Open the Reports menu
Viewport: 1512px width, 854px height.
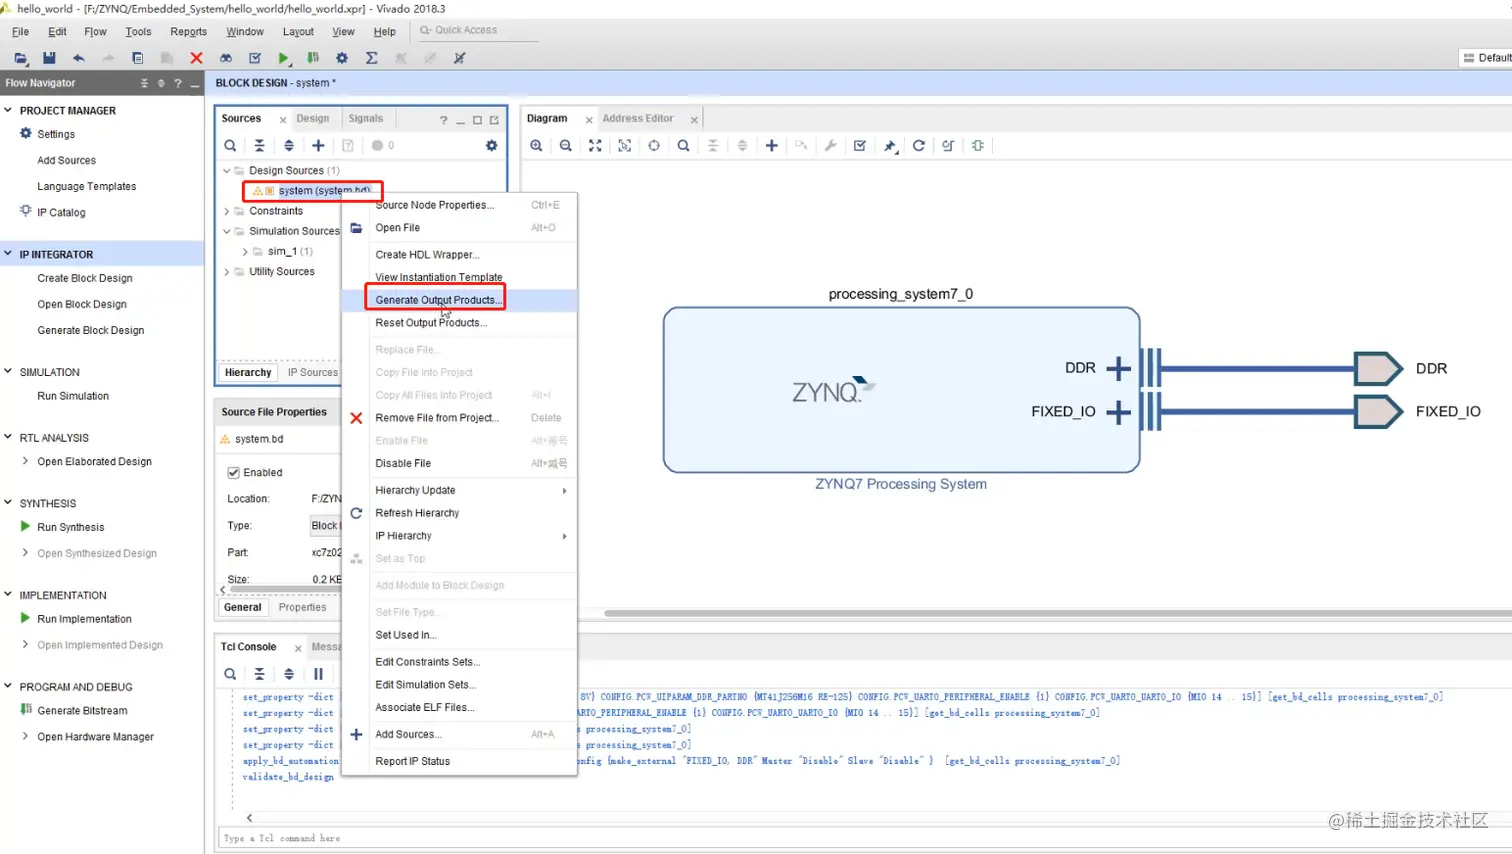point(189,32)
